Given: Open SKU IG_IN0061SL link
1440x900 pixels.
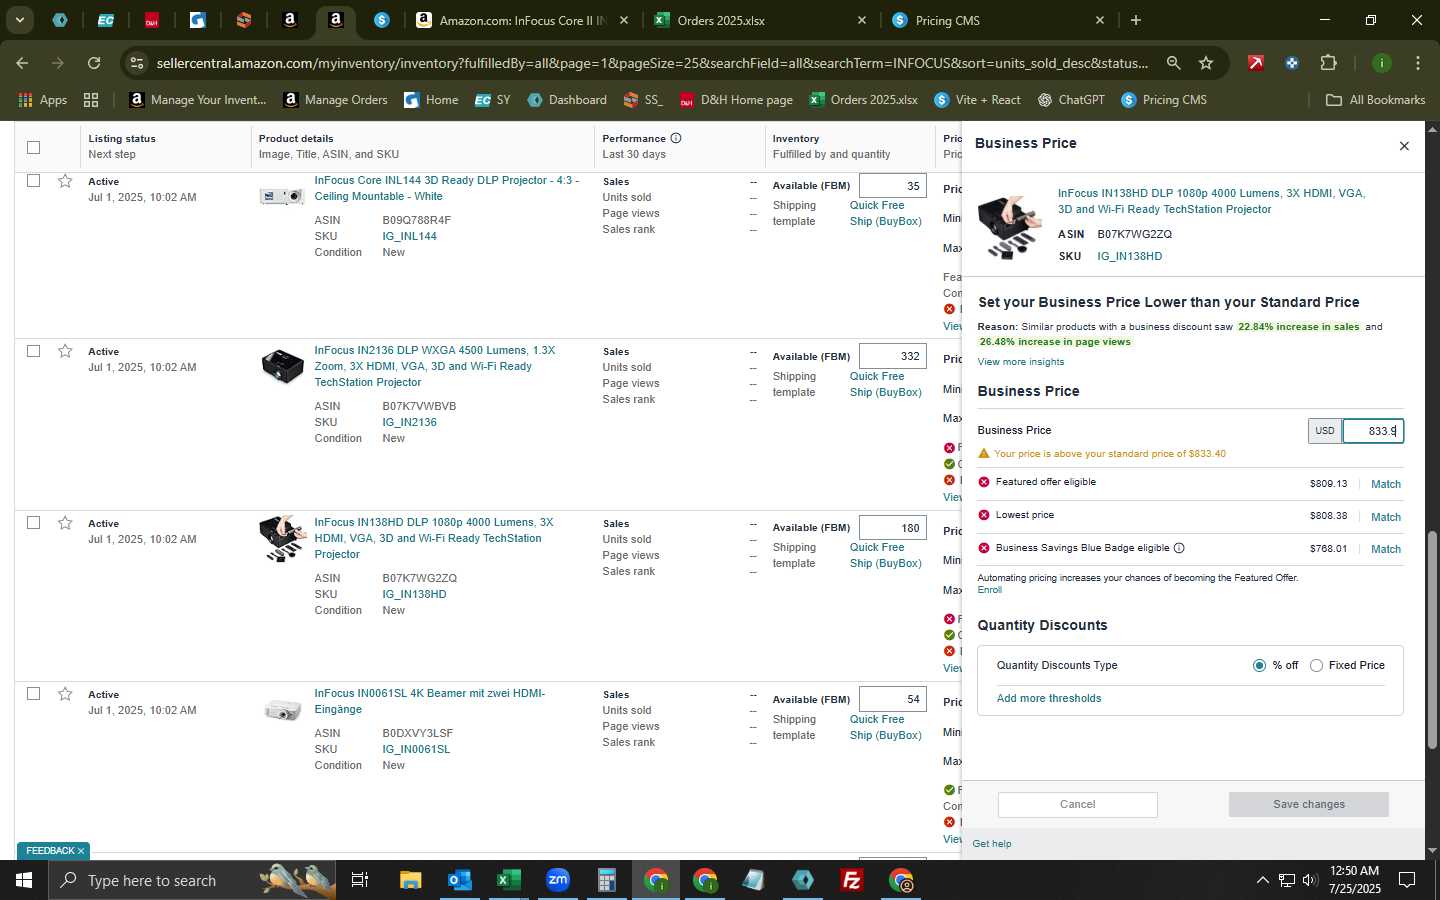Looking at the screenshot, I should [416, 749].
